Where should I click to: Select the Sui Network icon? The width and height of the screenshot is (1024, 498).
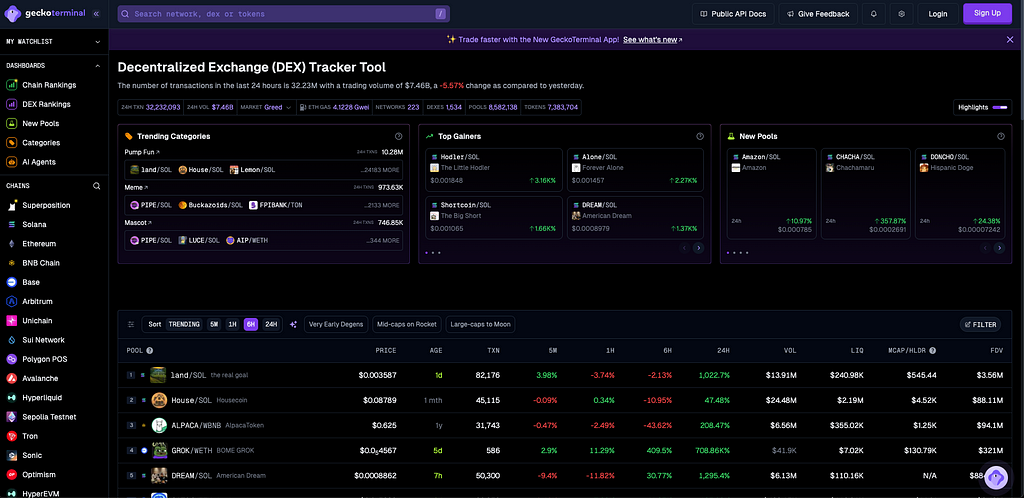[11, 340]
